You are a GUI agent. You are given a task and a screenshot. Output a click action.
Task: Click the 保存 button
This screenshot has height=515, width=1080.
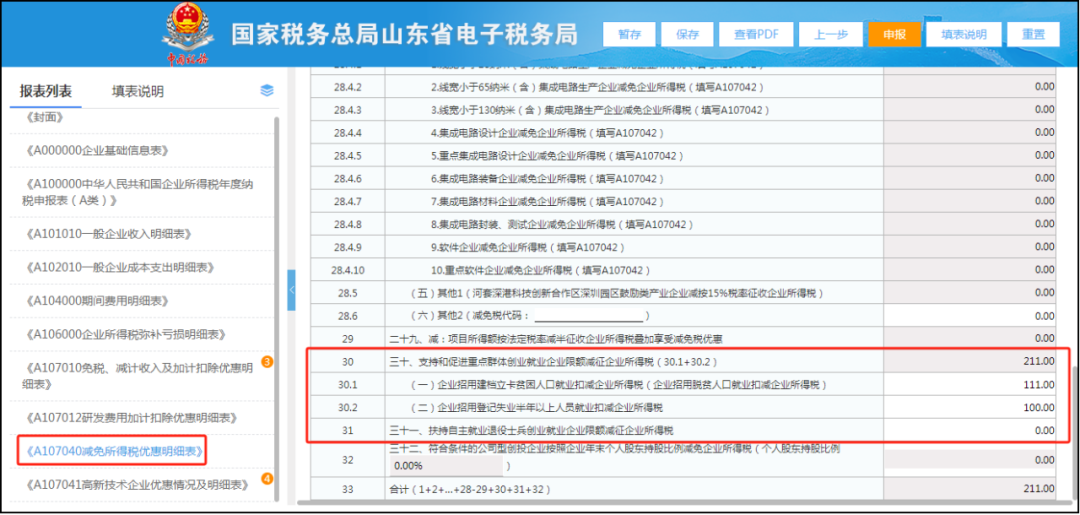(x=687, y=34)
